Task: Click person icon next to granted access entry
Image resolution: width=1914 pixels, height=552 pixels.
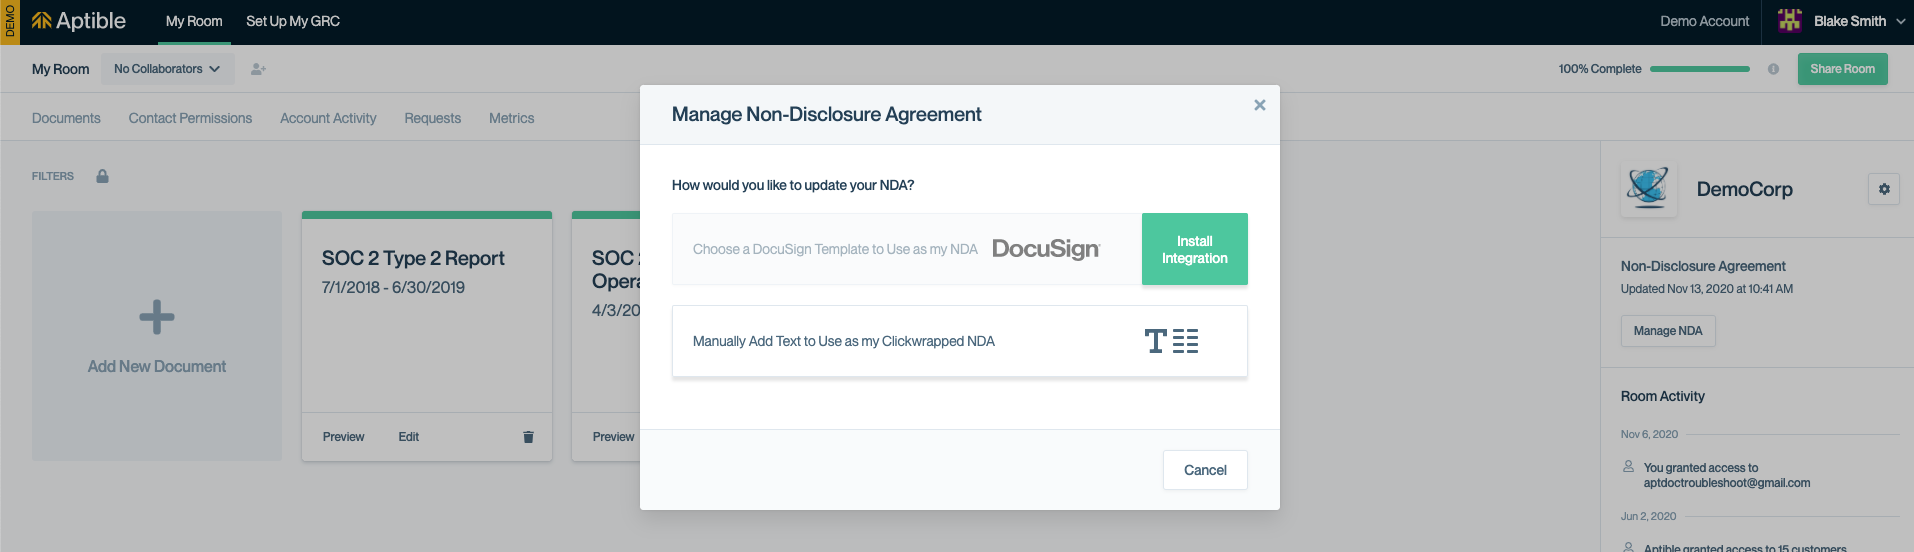Action: tap(1628, 467)
